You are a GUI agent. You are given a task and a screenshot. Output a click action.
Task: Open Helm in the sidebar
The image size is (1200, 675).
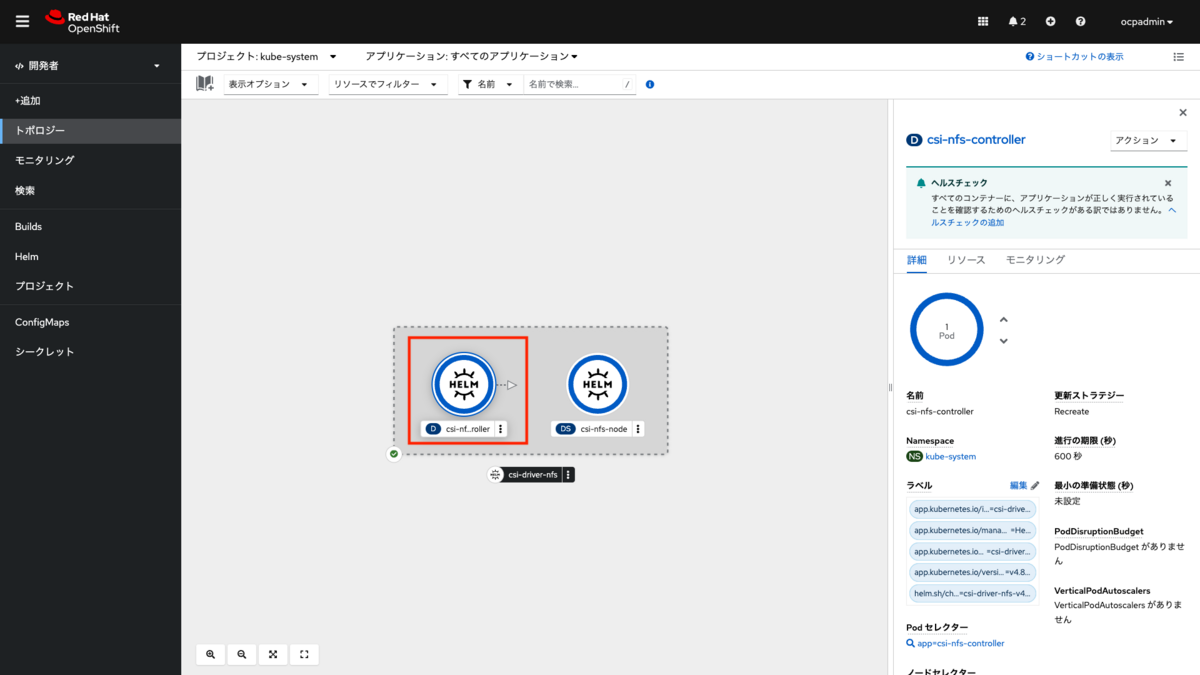click(91, 257)
